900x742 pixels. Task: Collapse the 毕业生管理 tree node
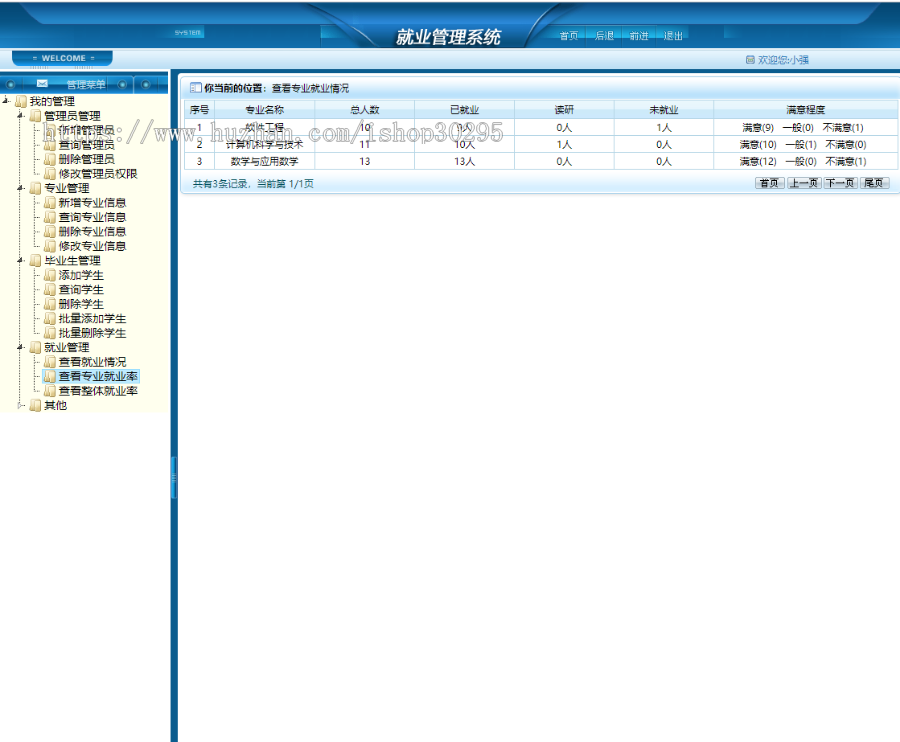click(18, 259)
